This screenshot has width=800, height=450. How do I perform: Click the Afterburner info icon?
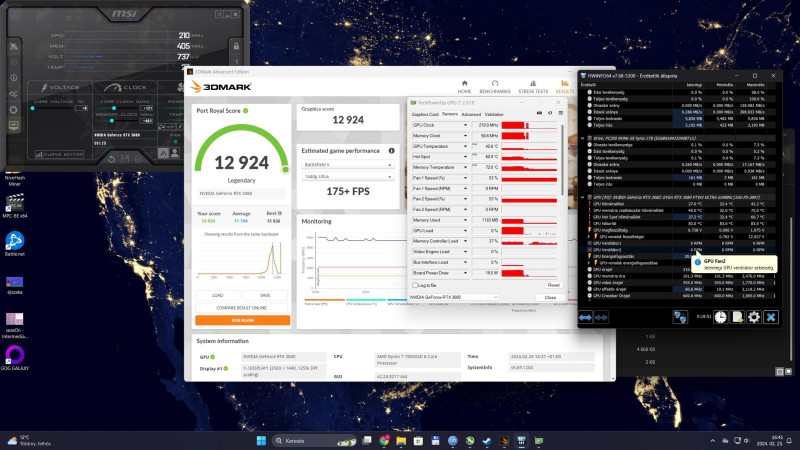[14, 78]
